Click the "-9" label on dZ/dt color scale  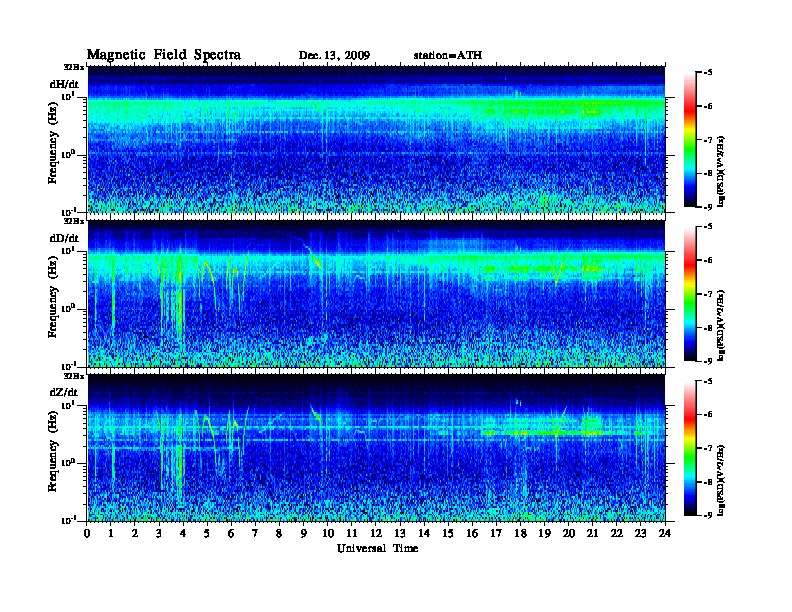tap(708, 515)
